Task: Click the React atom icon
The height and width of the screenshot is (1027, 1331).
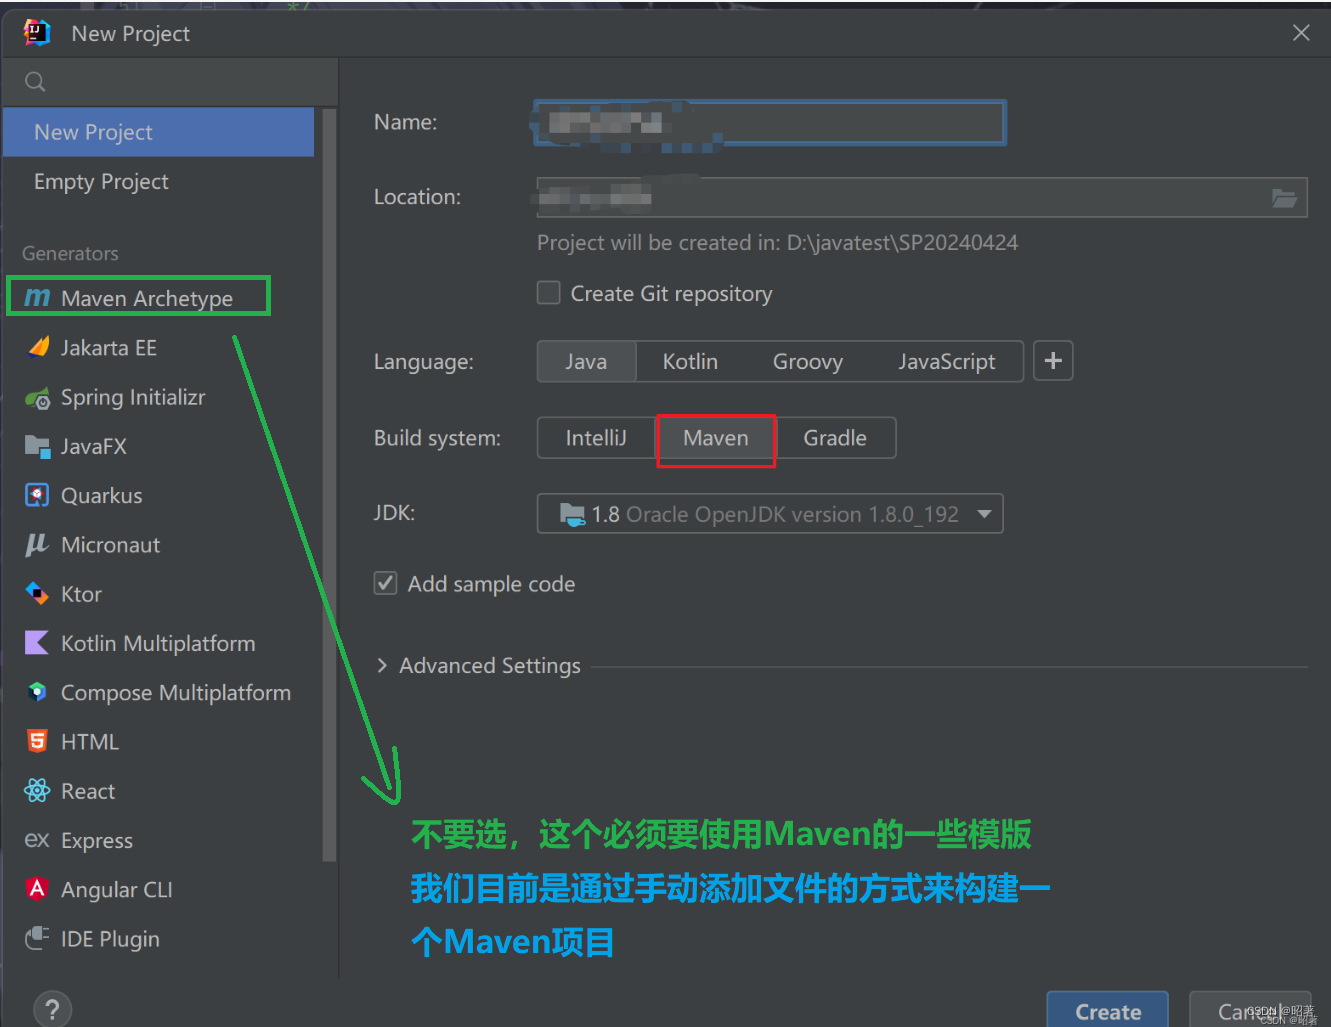Action: point(37,791)
